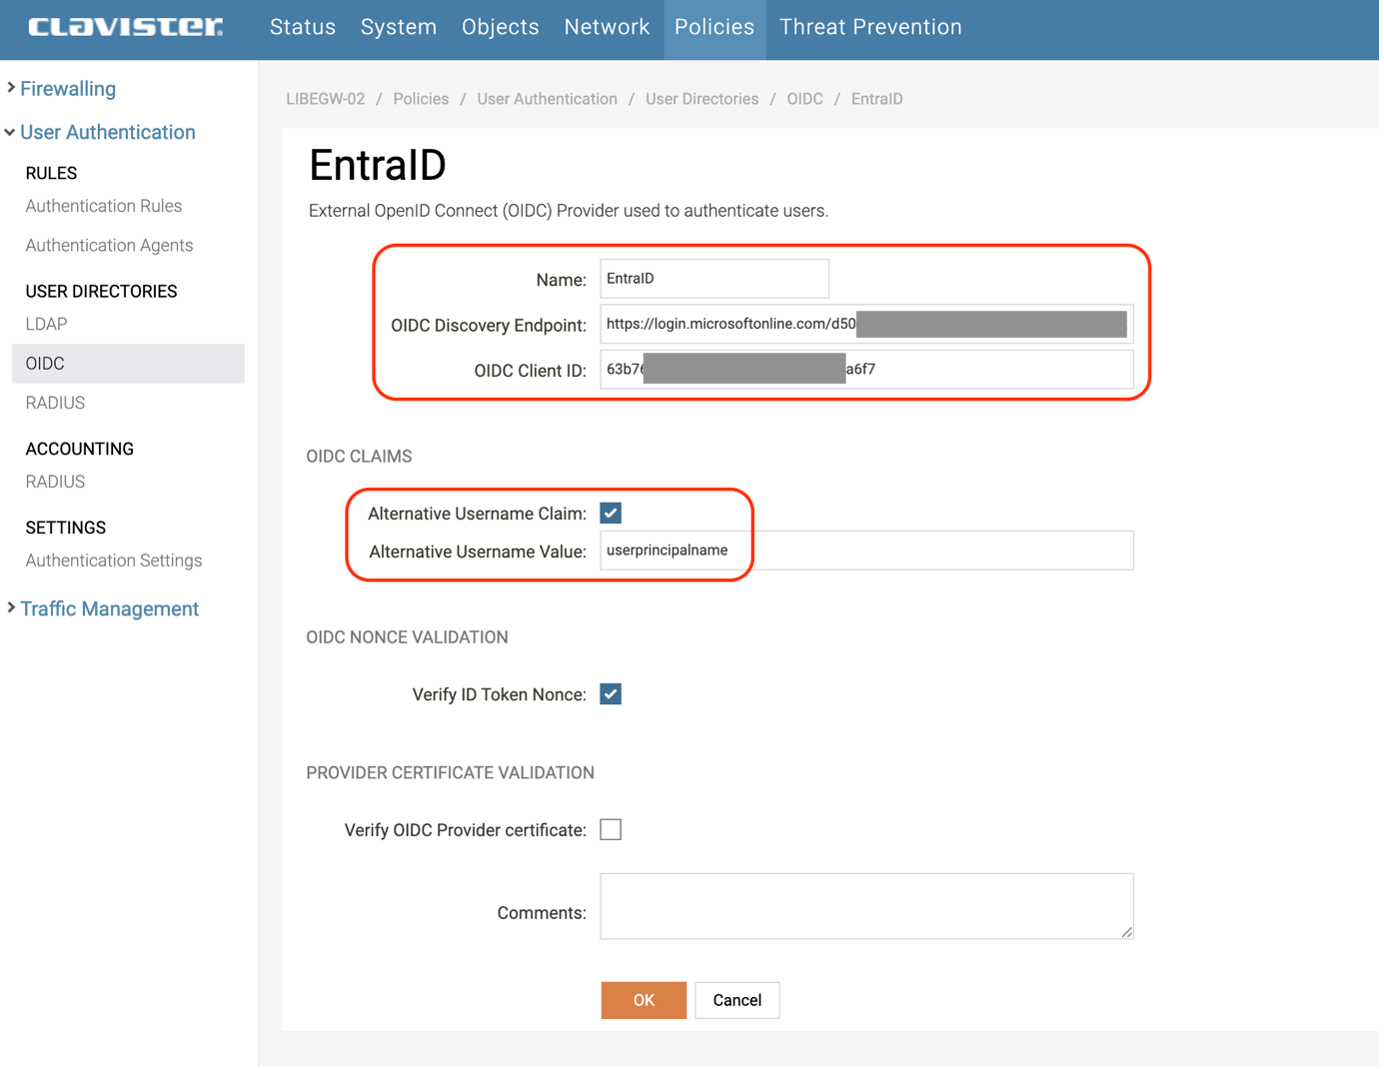The image size is (1384, 1069).
Task: Open RADIUS under User Directories
Action: coord(55,403)
